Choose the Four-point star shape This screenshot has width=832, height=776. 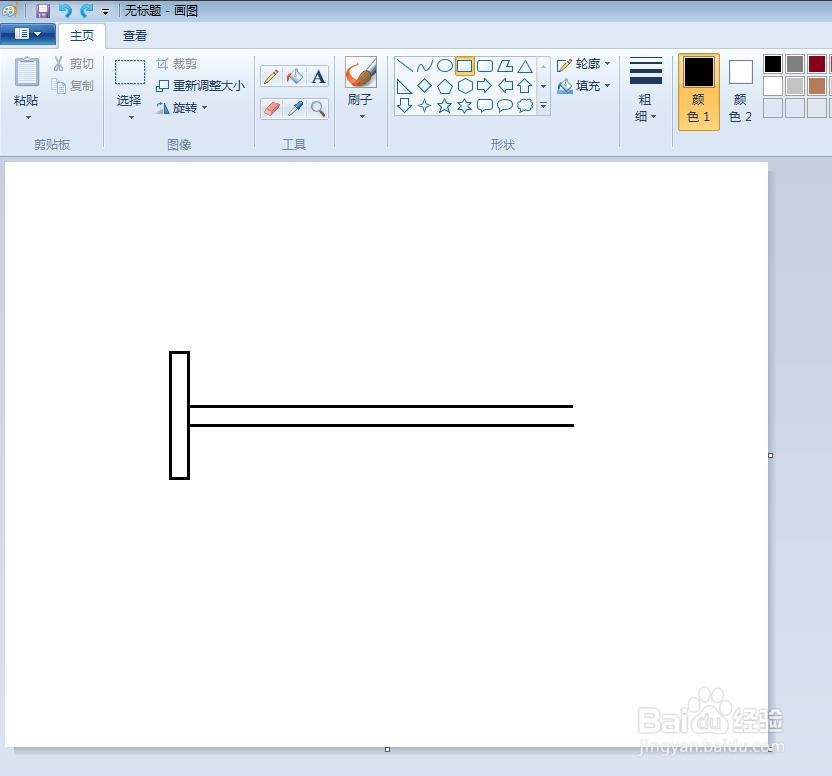(x=424, y=106)
